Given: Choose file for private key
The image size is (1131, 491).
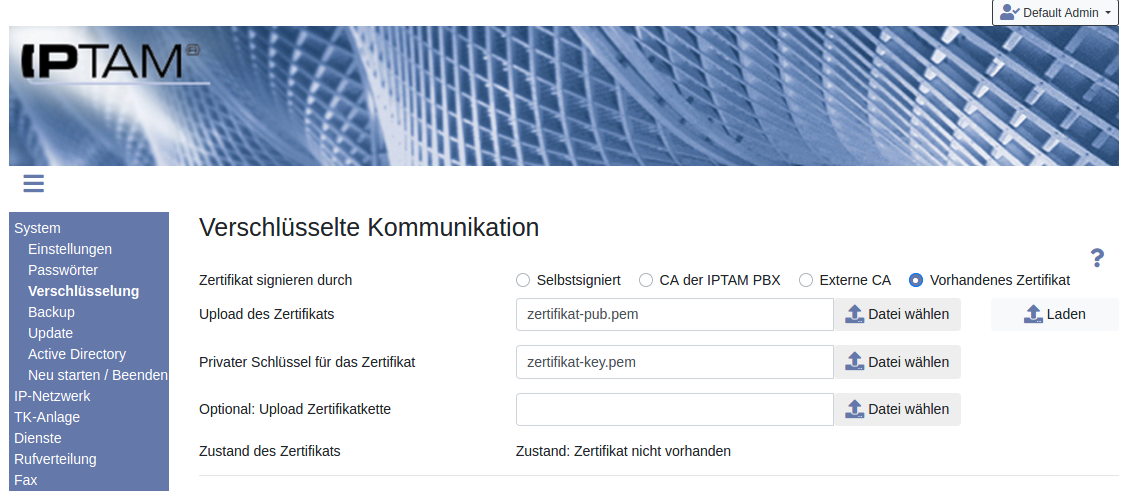Looking at the screenshot, I should (x=897, y=362).
